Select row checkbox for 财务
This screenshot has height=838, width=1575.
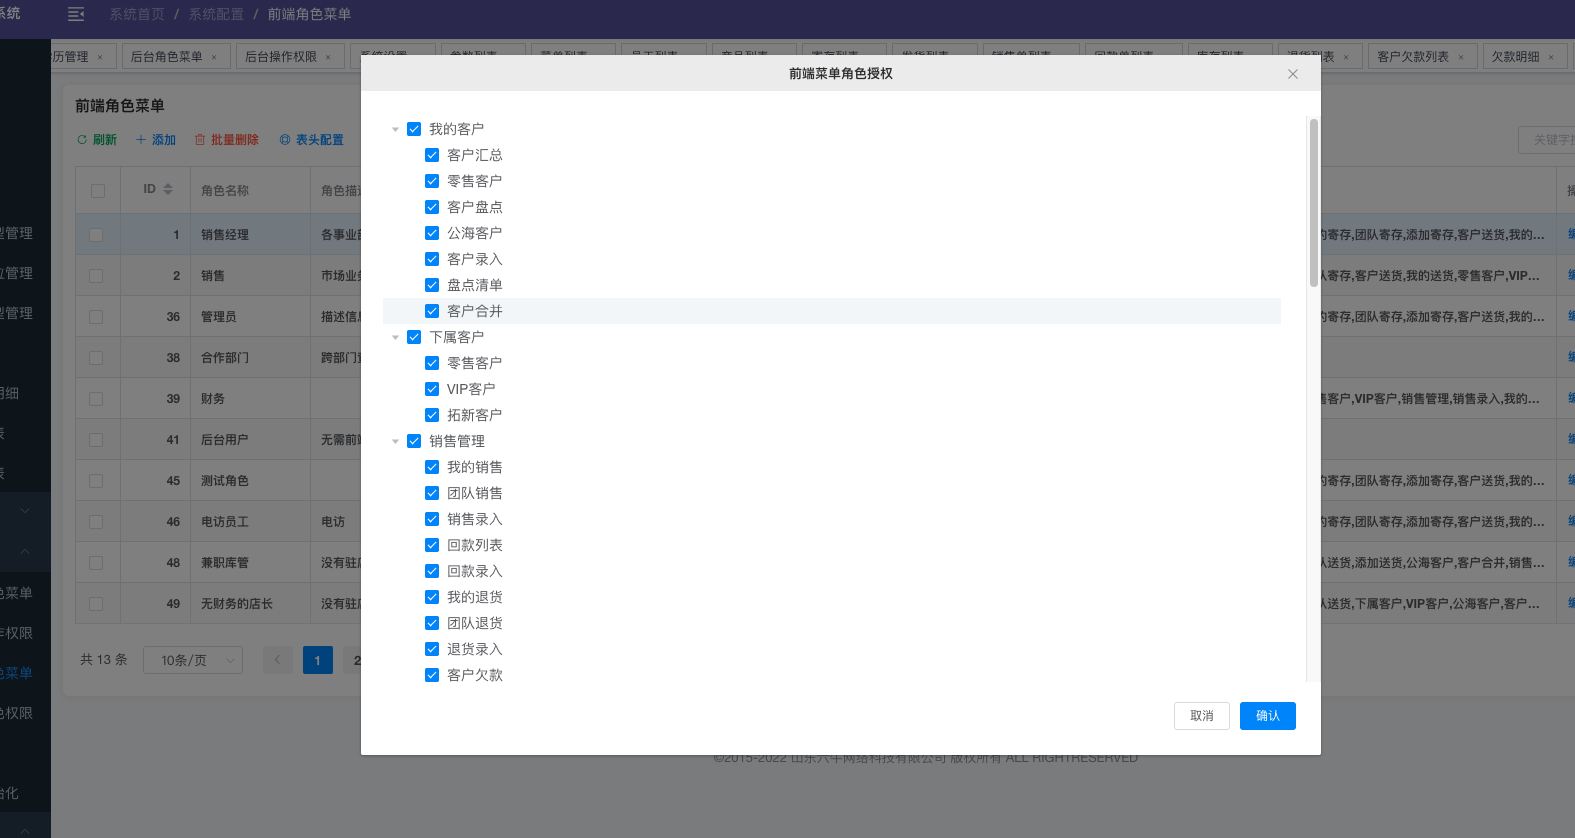96,399
